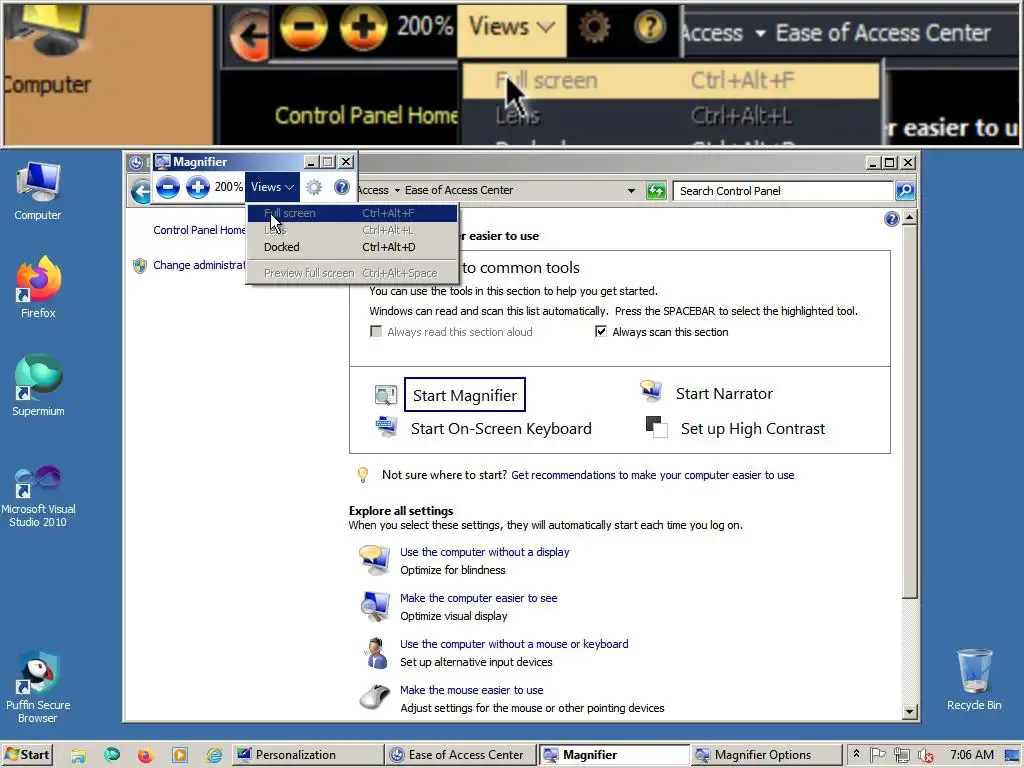Open Magnifier help question mark icon
This screenshot has height=768, width=1024.
[x=342, y=187]
